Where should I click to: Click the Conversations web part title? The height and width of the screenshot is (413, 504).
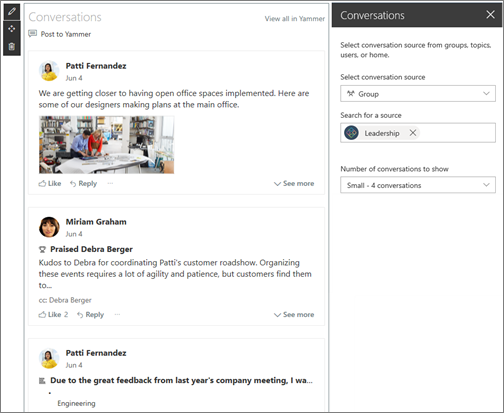pyautogui.click(x=65, y=17)
